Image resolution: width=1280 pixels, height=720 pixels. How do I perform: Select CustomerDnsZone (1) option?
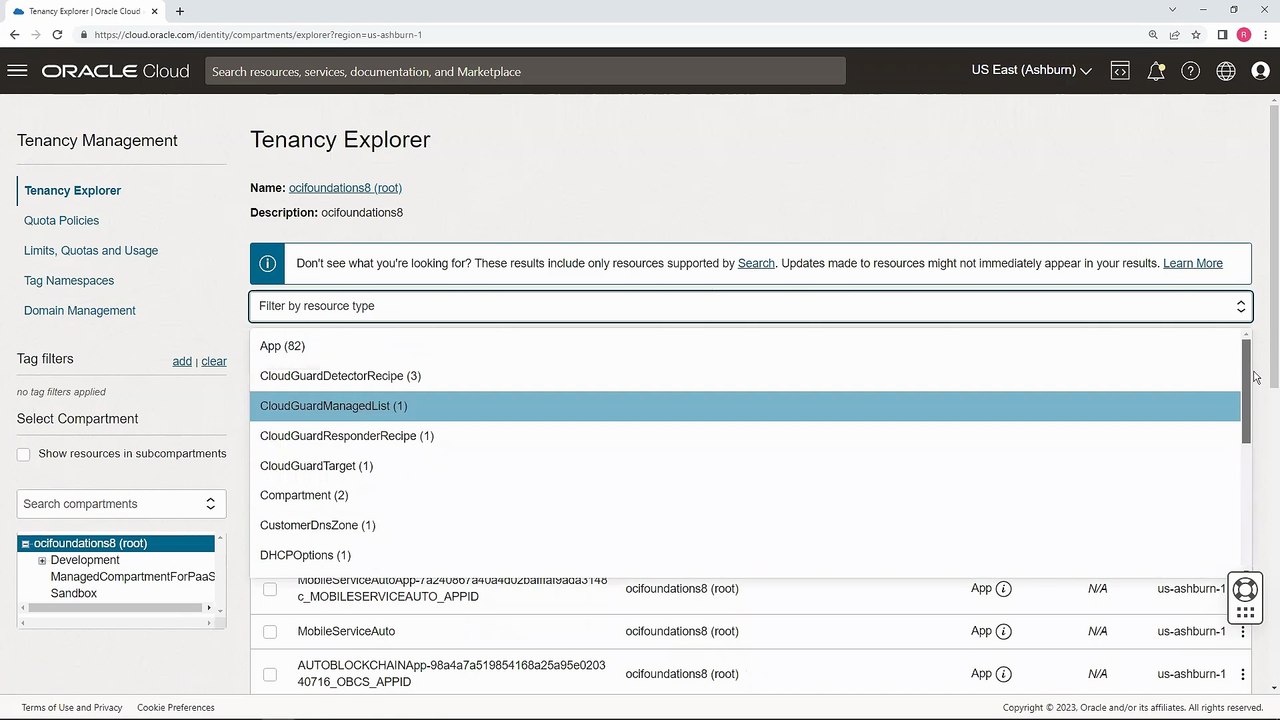[745, 525]
